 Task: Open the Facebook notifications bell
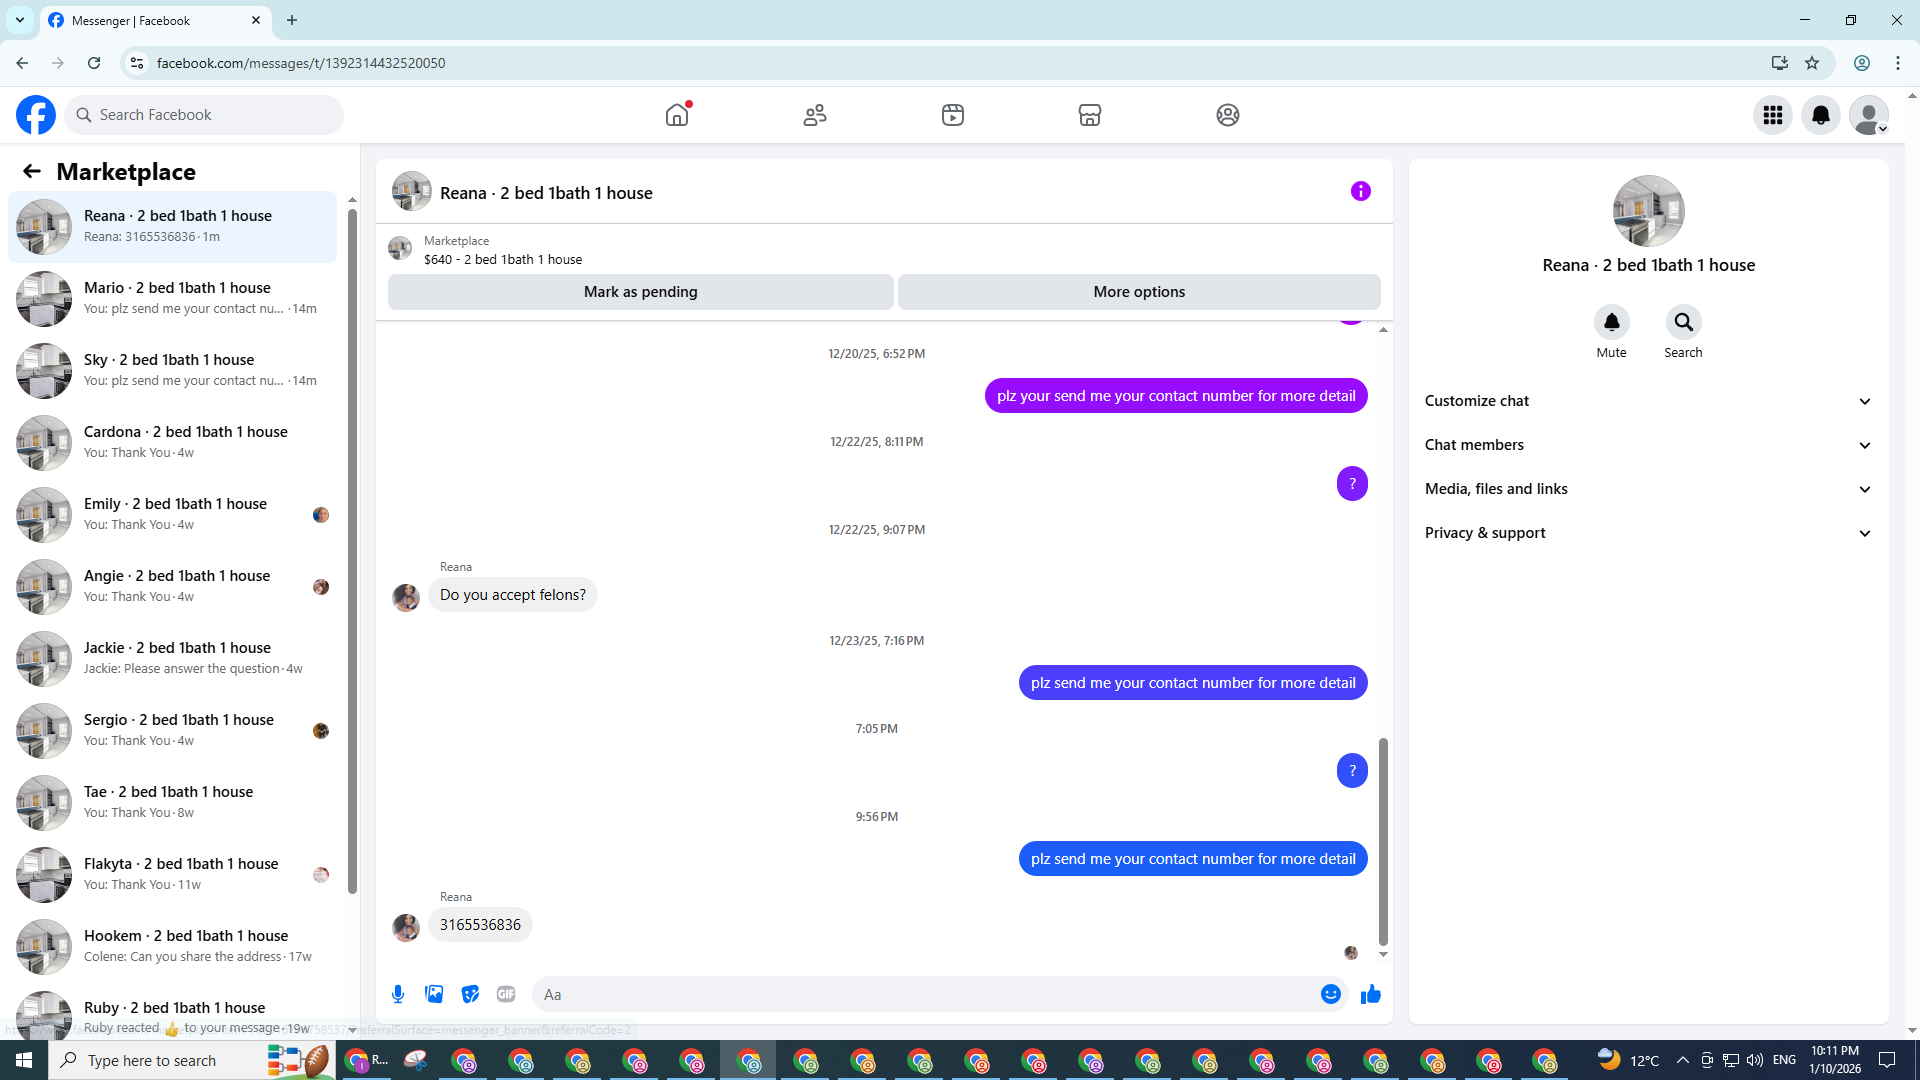pyautogui.click(x=1820, y=115)
